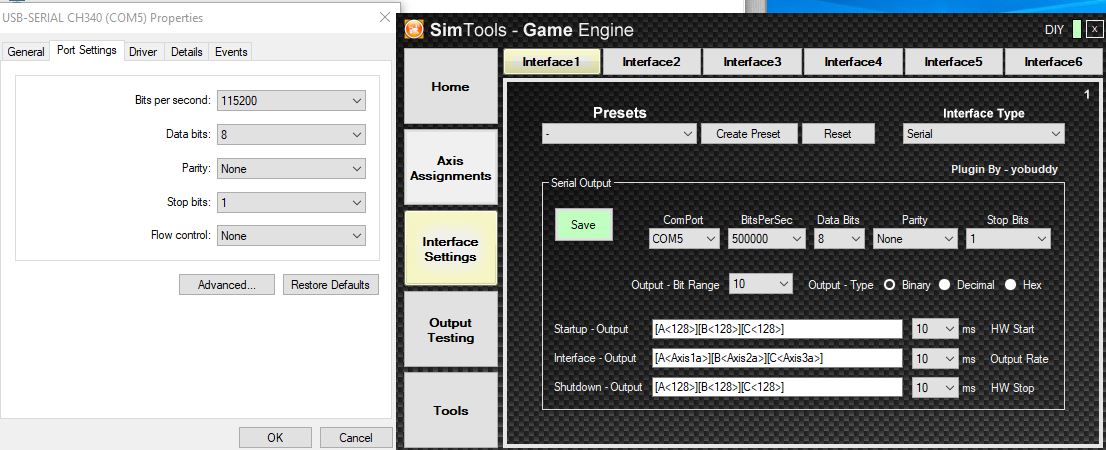The height and width of the screenshot is (450, 1106).
Task: Click the Interface - Output text field
Action: (777, 358)
